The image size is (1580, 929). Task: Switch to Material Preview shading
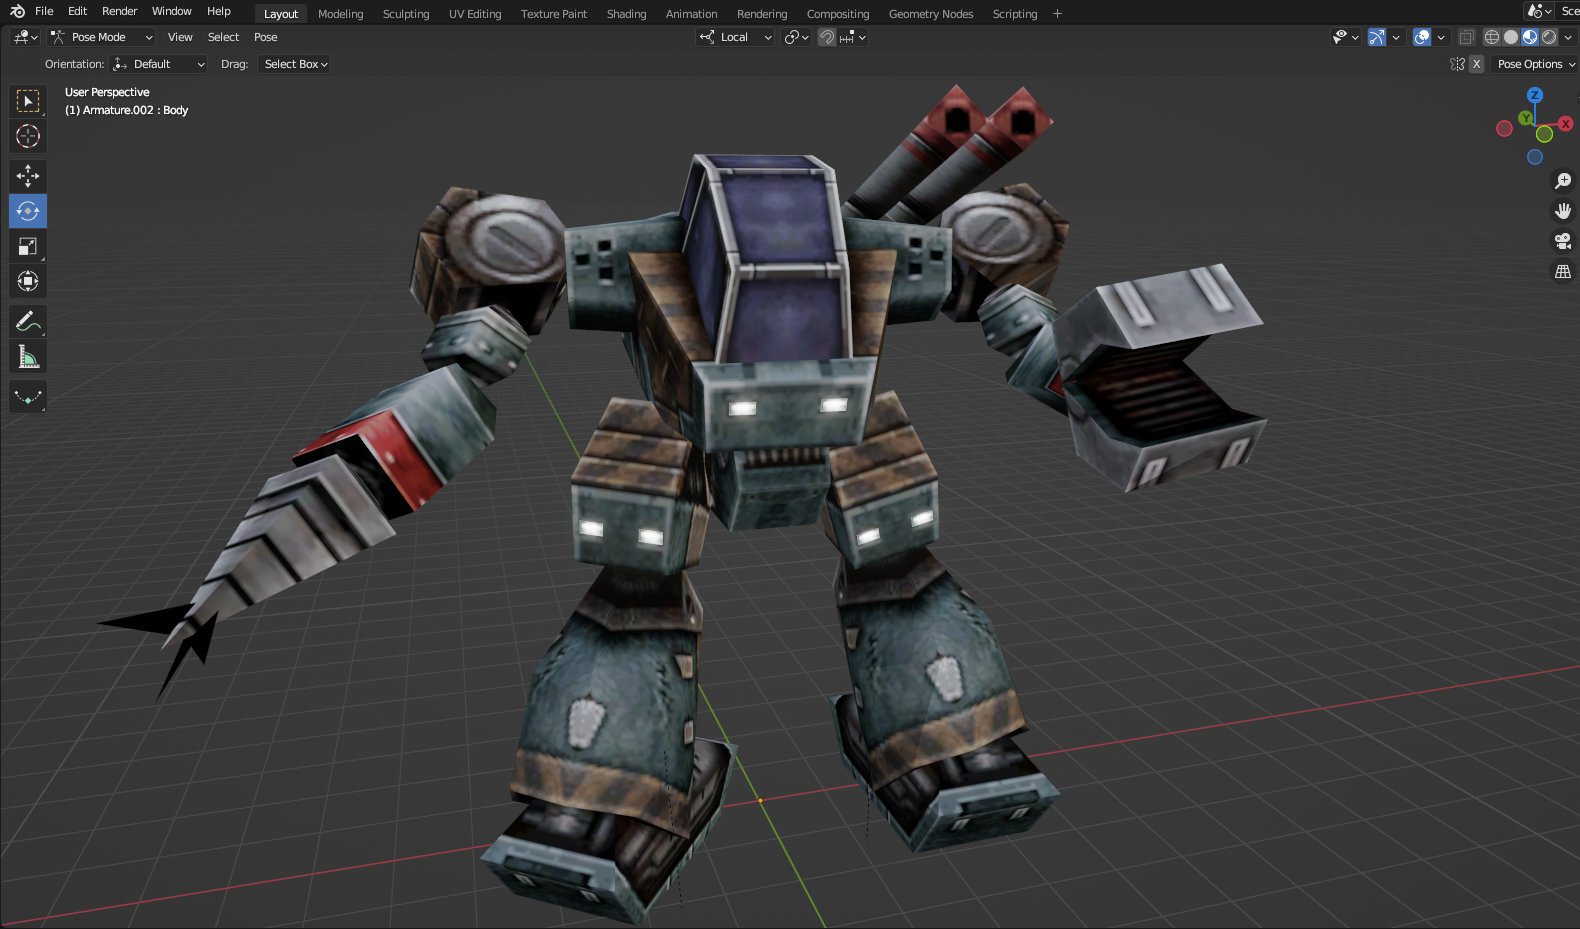1530,37
